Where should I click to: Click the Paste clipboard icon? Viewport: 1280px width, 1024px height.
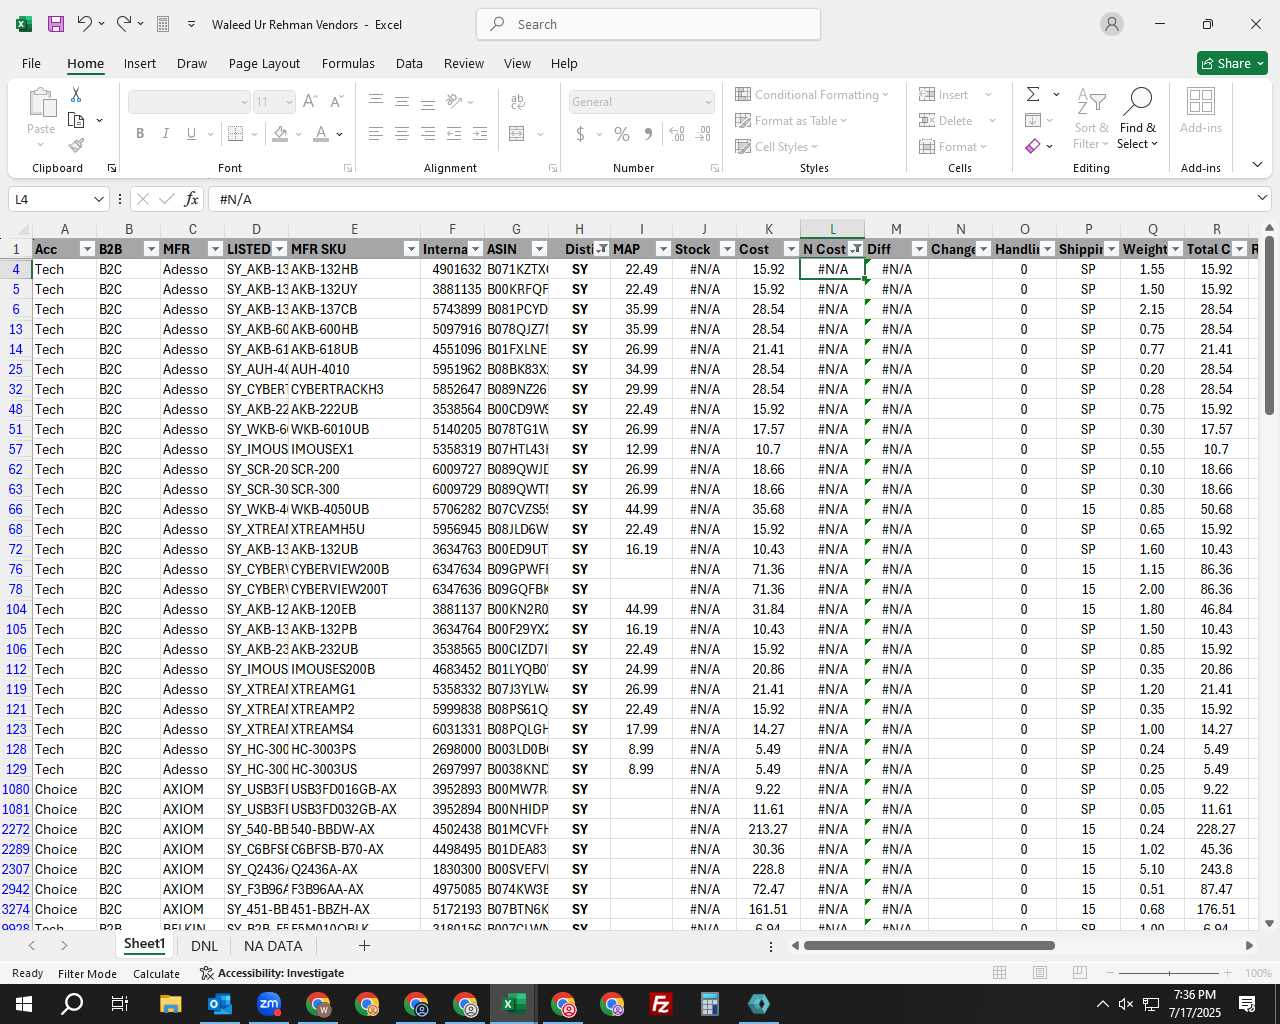click(x=41, y=102)
